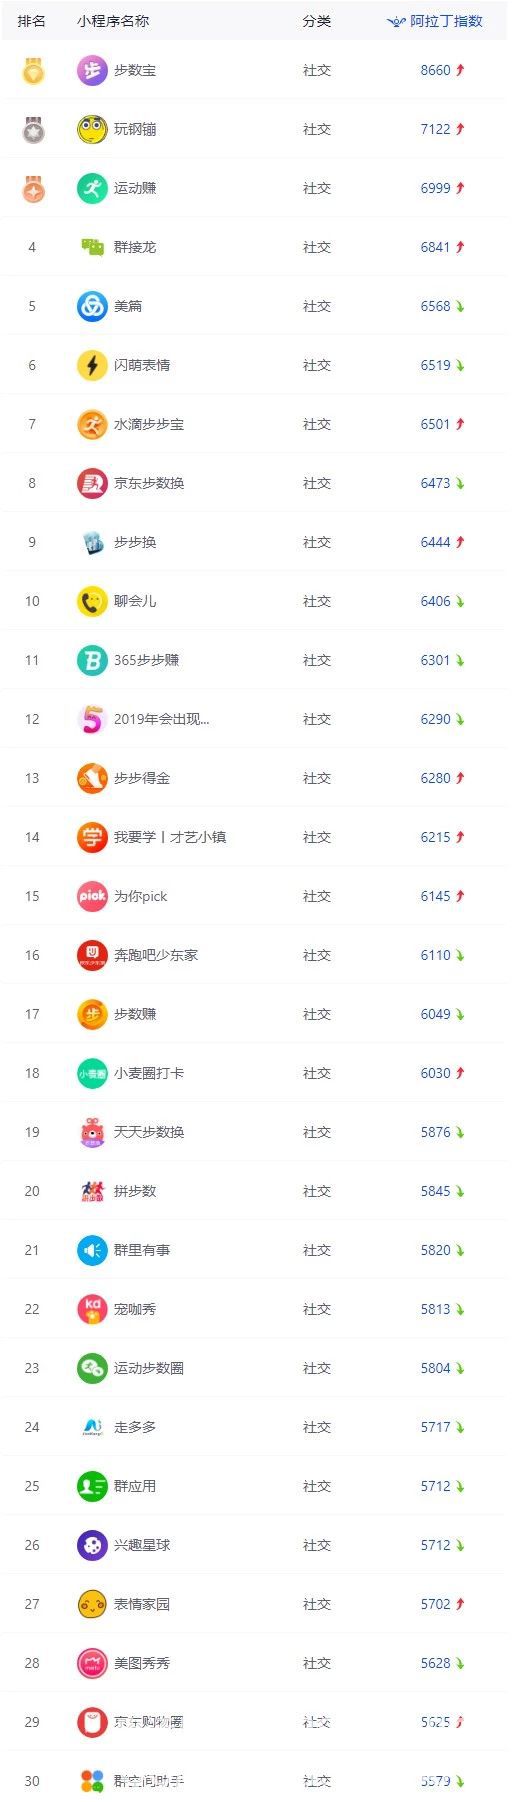Click the 小程序名称 column header
514x1802 pixels.
click(113, 21)
